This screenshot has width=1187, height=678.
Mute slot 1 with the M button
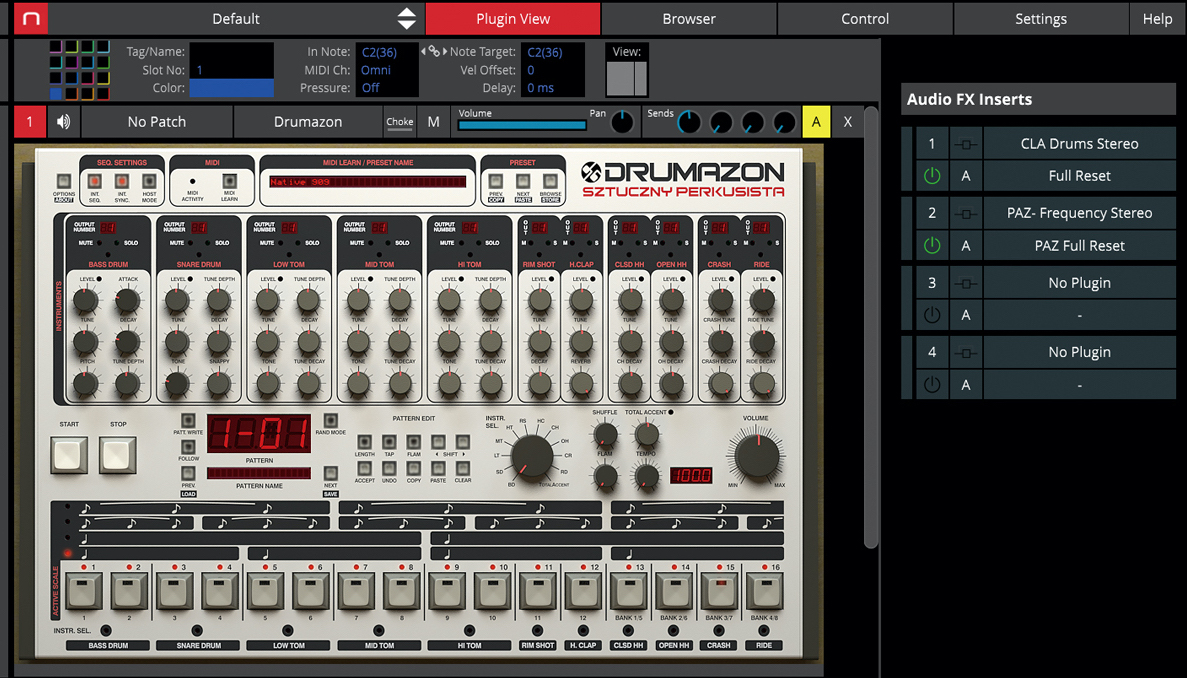click(x=434, y=122)
